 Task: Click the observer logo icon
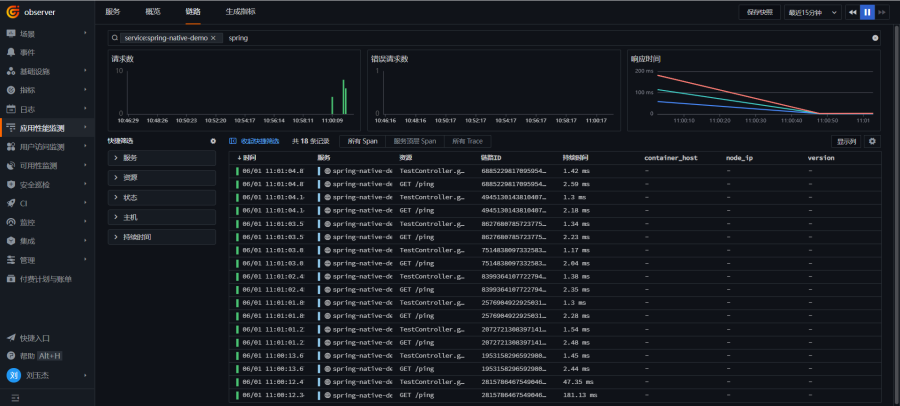pos(13,11)
